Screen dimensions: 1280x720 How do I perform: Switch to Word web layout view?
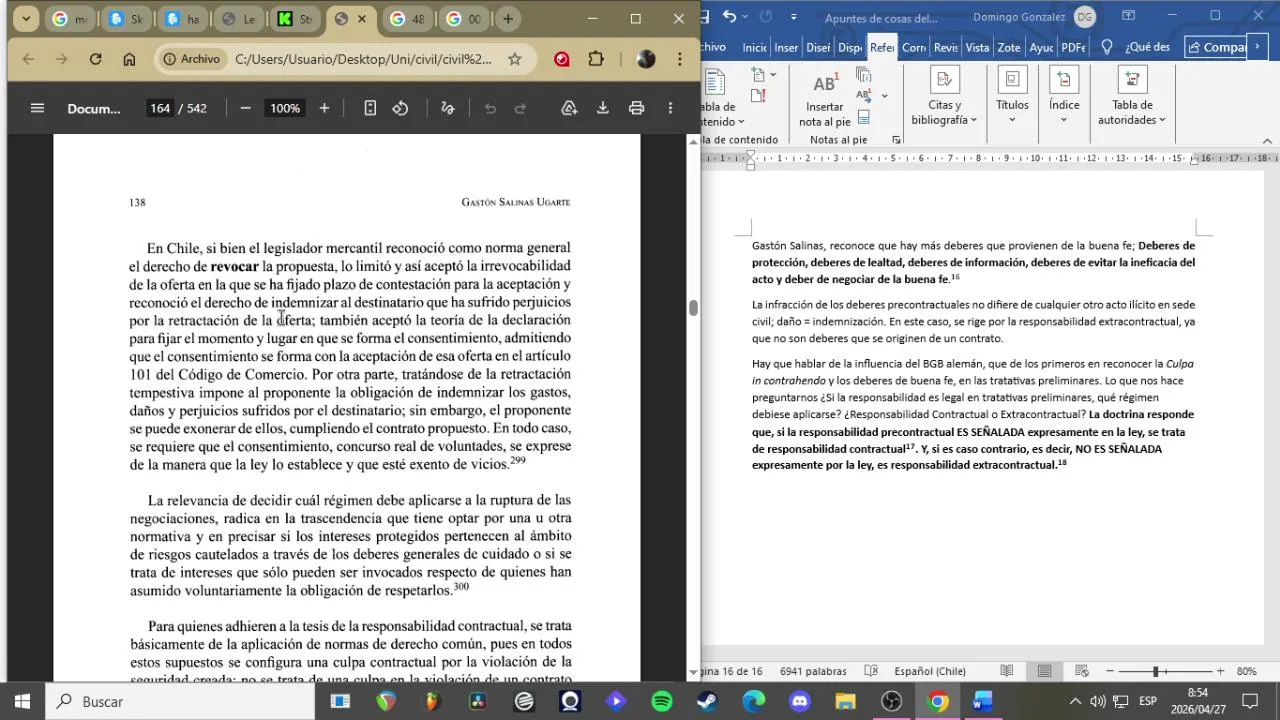point(1082,671)
